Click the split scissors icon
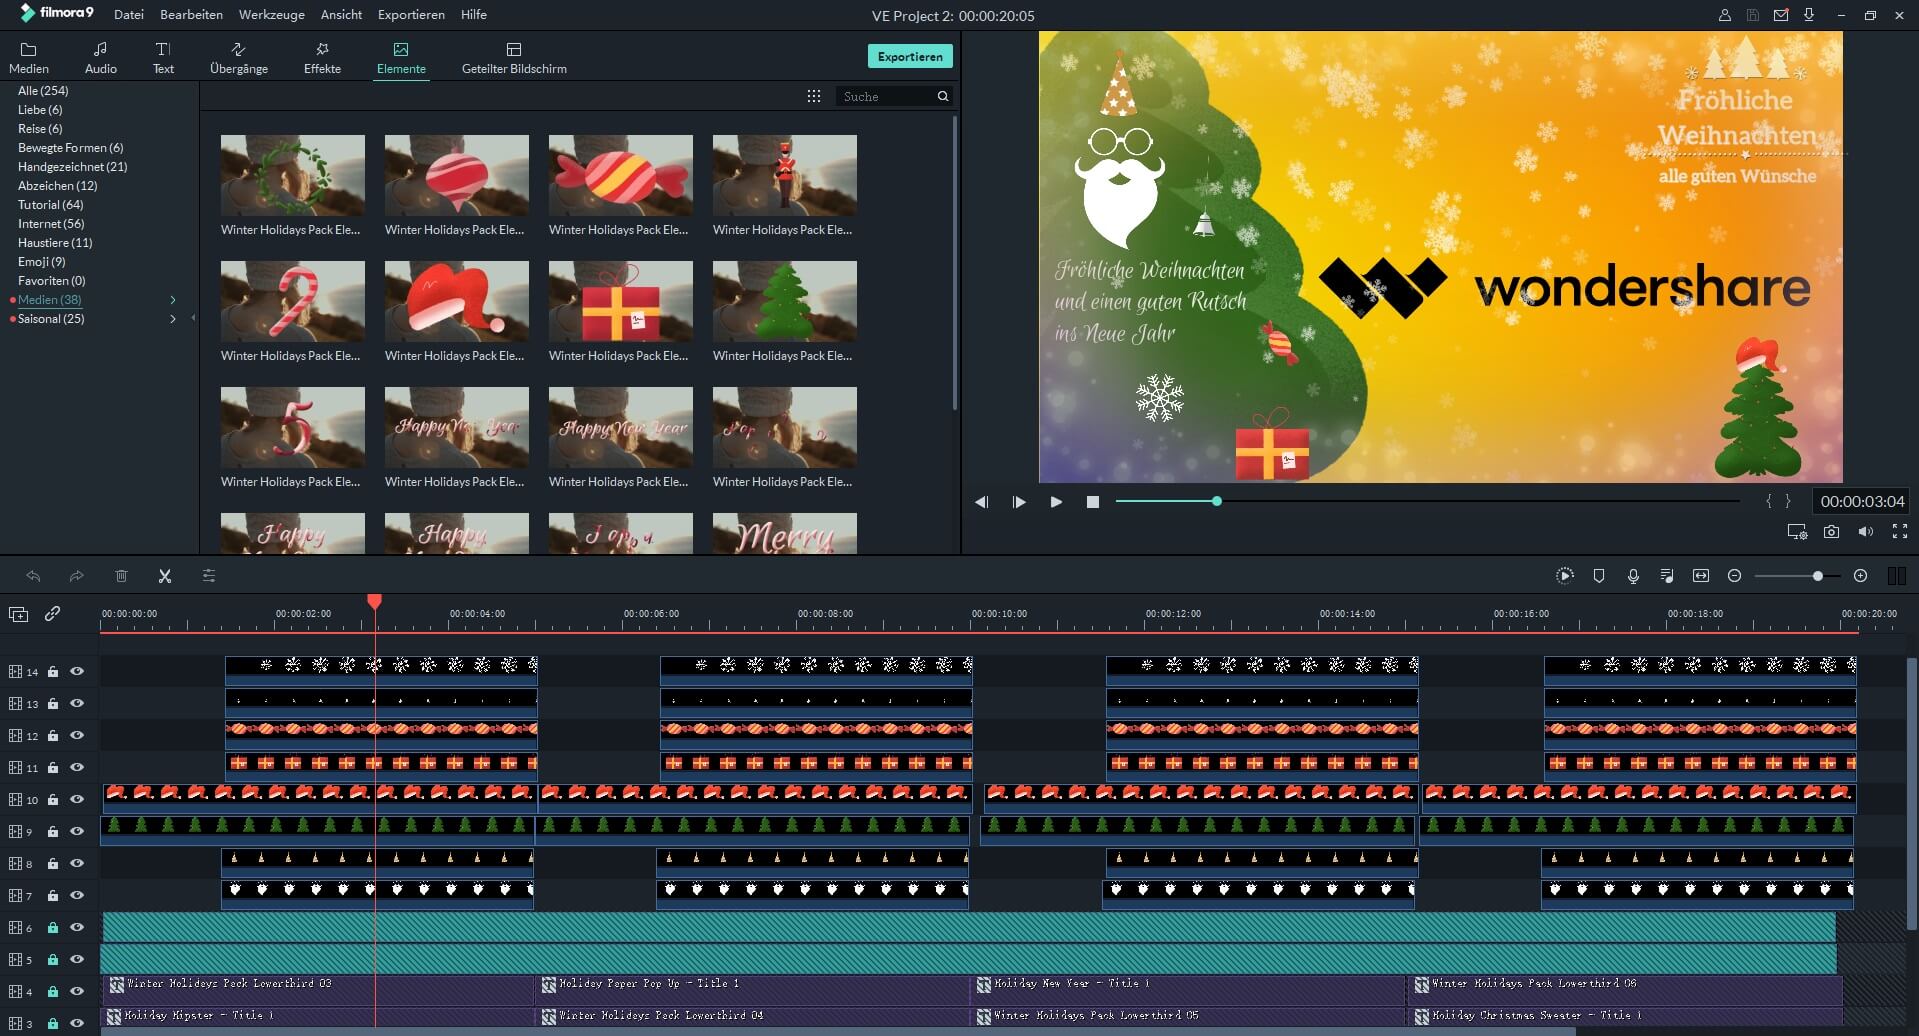The height and width of the screenshot is (1036, 1919). point(165,576)
